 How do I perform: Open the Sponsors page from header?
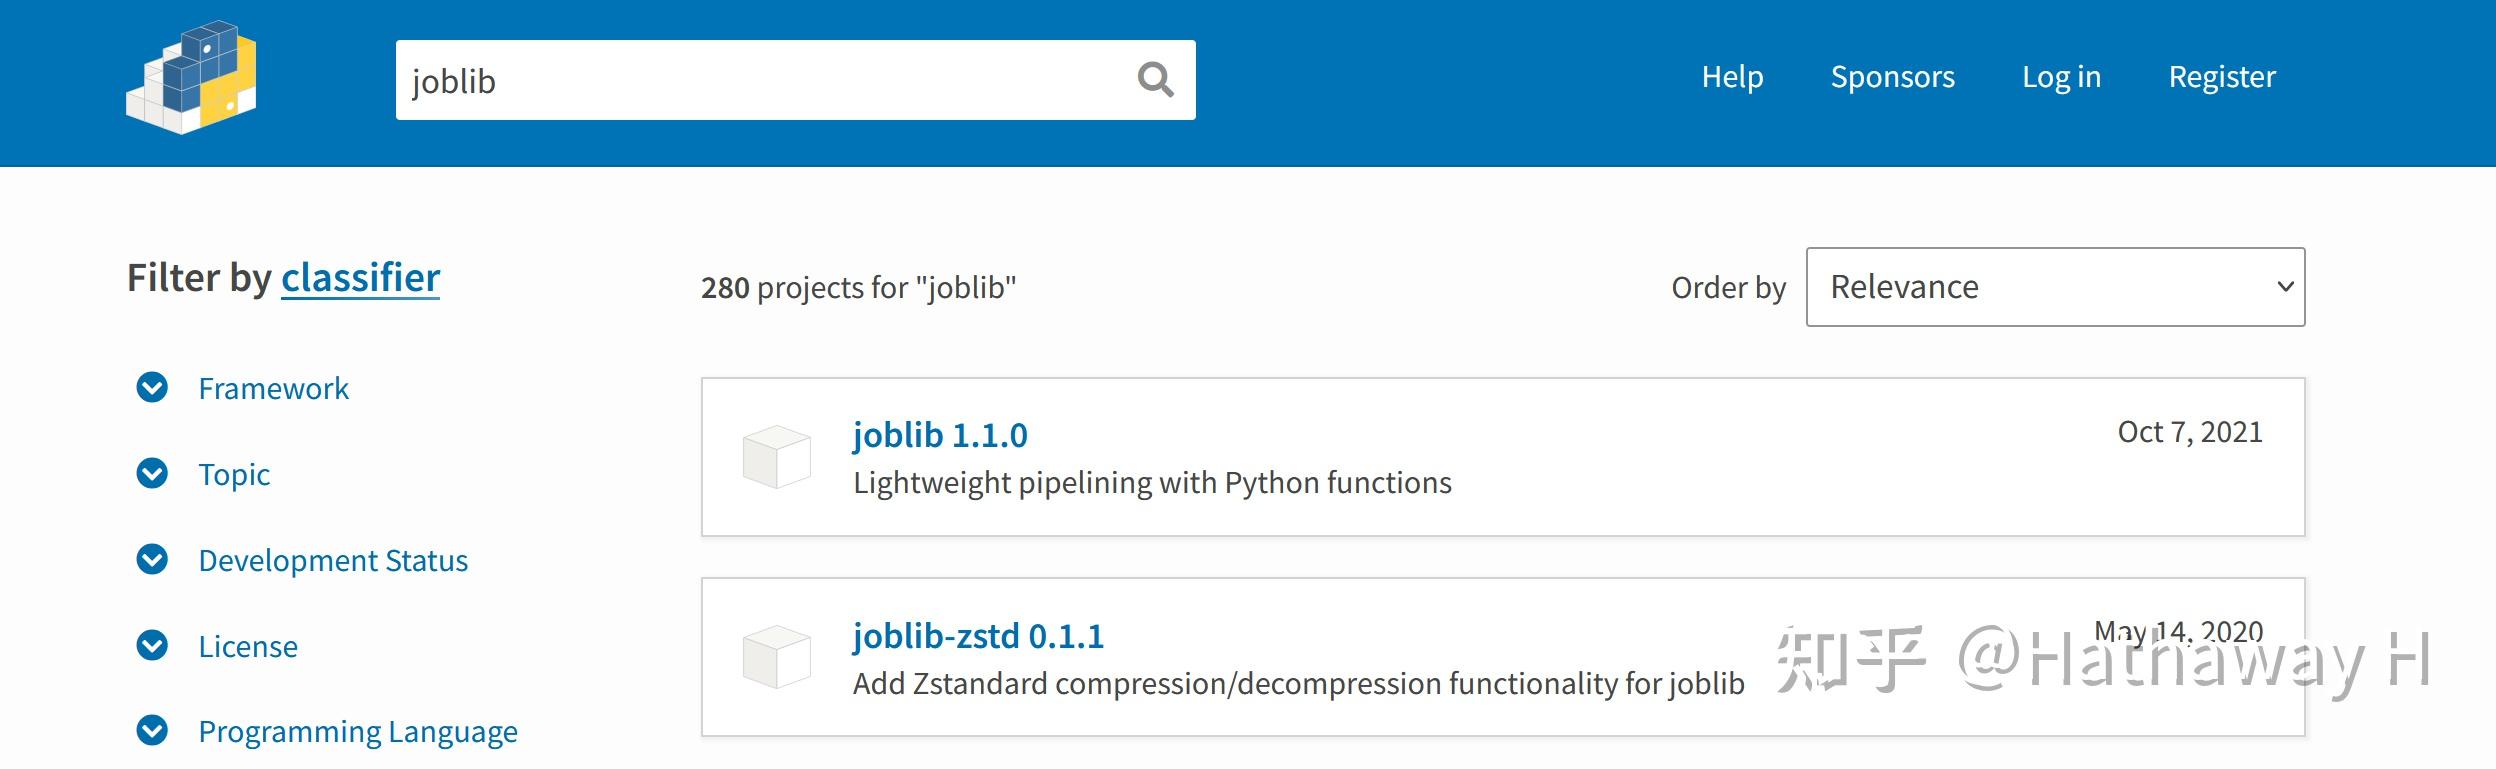pyautogui.click(x=1892, y=77)
